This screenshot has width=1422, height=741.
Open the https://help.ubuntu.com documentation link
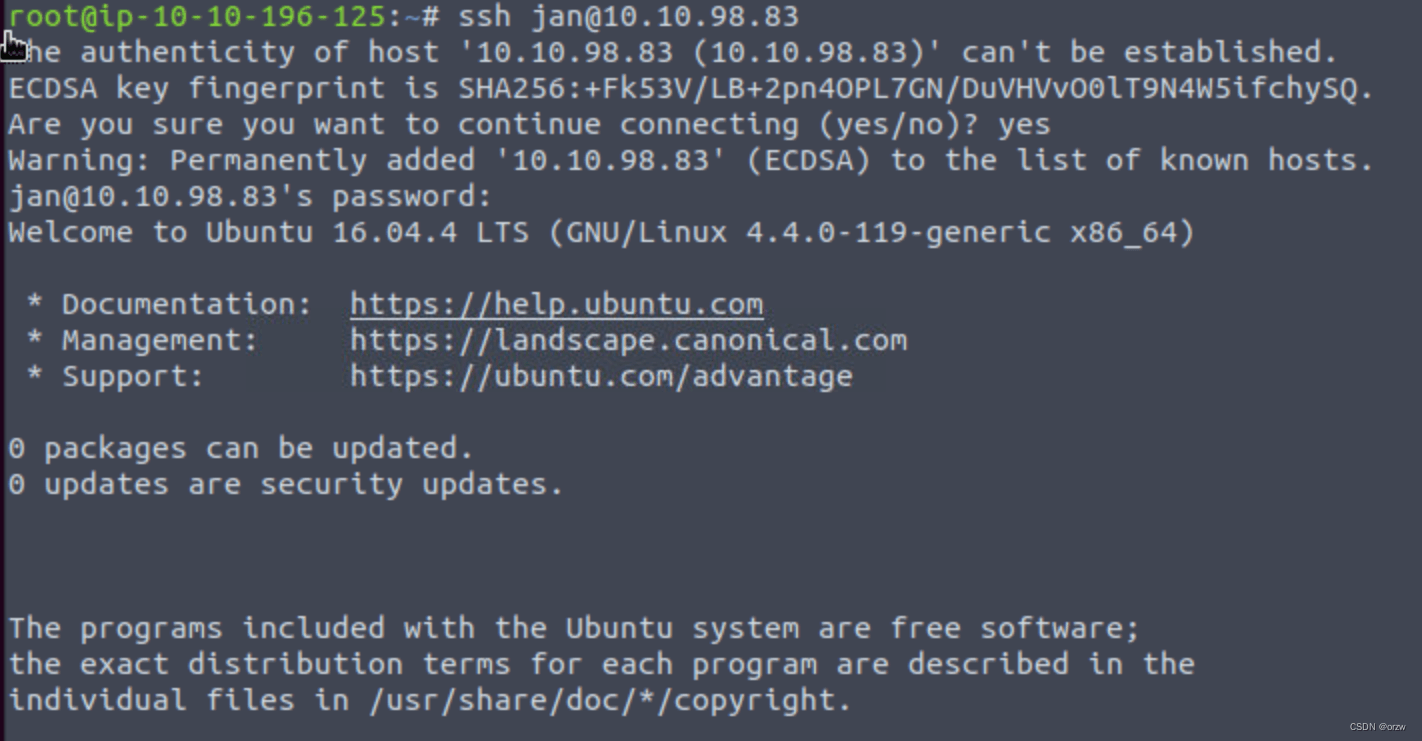[x=556, y=304]
